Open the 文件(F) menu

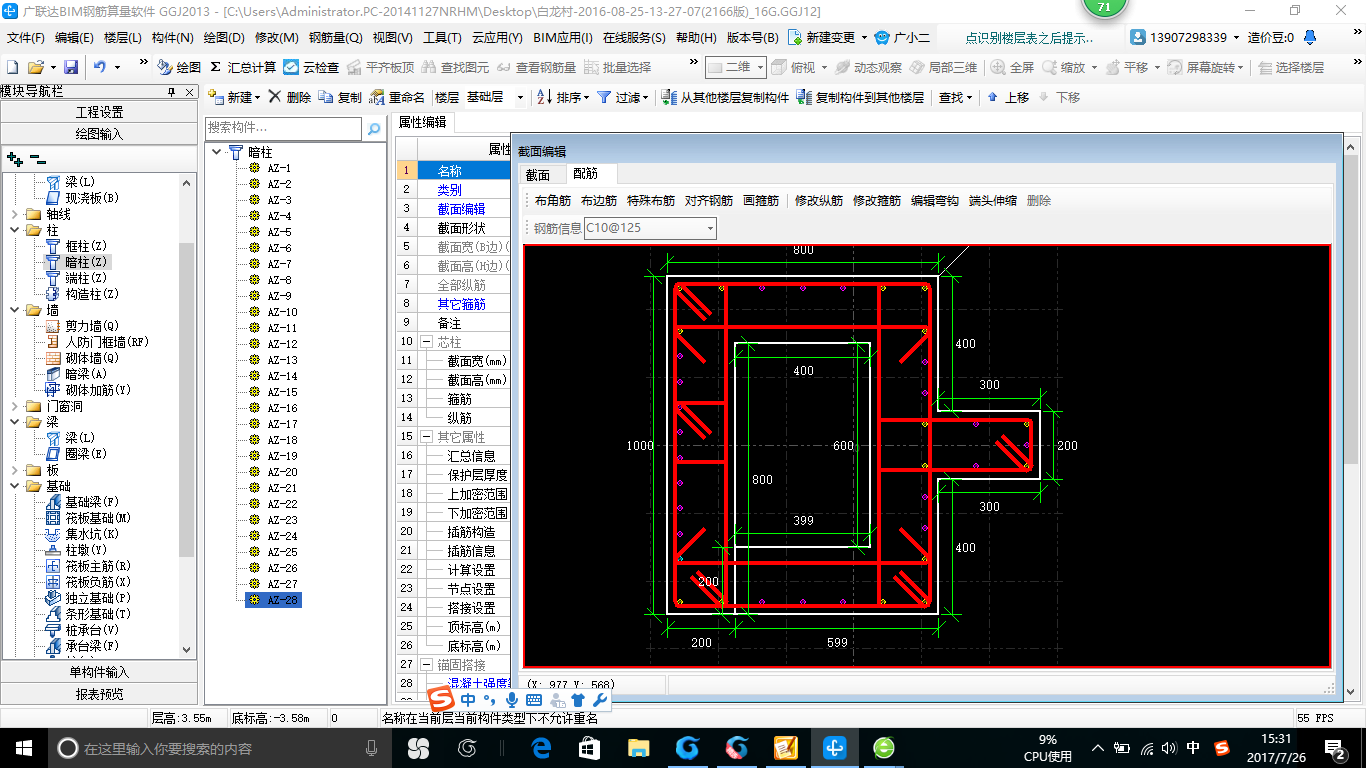(26, 37)
